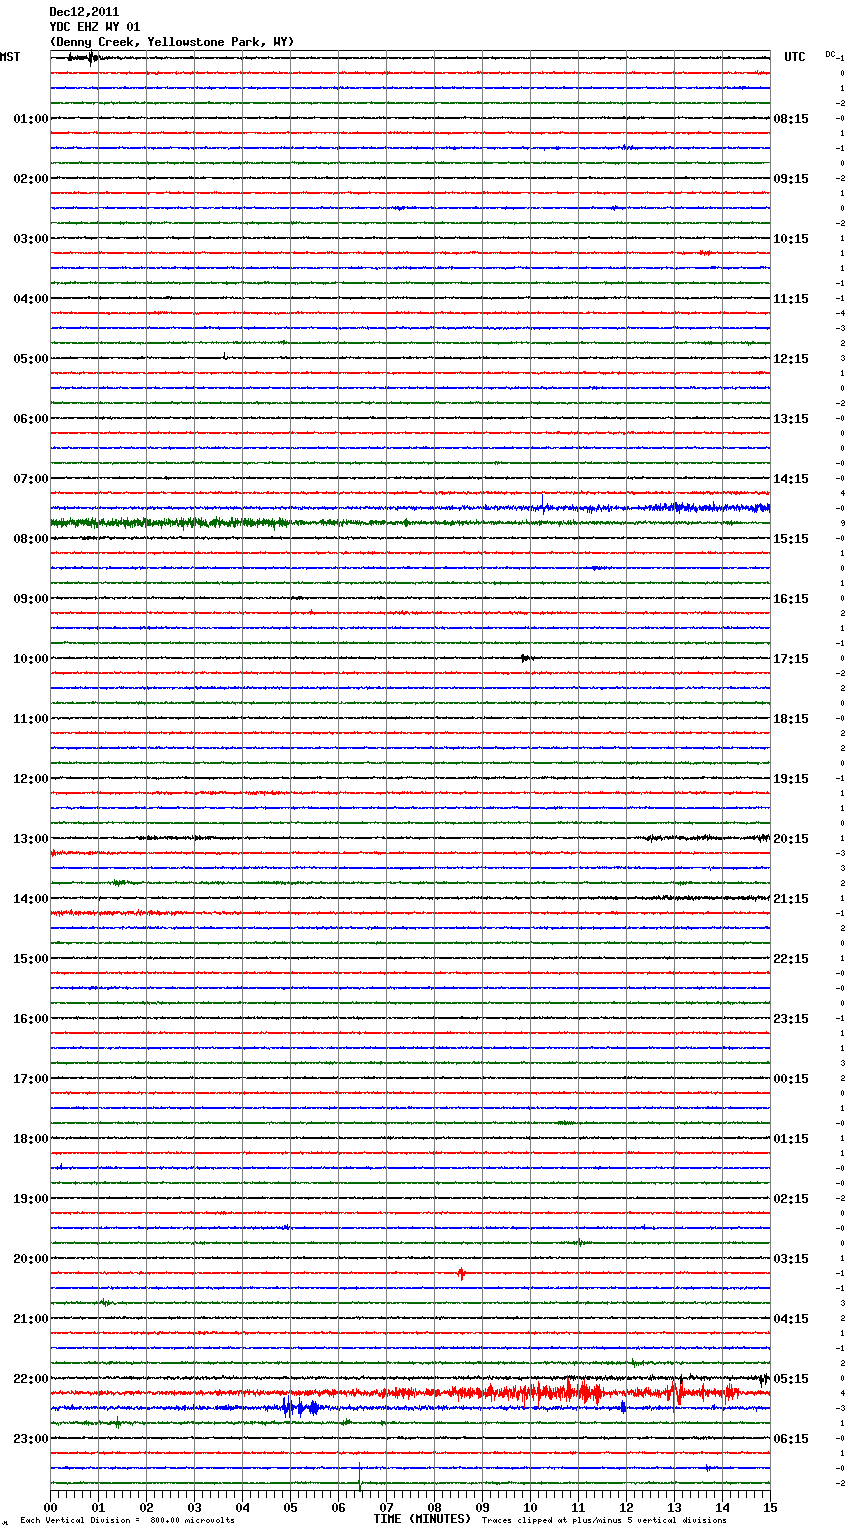850x1534 pixels.
Task: Click the 08:15 UTC time label
Action: click(x=791, y=119)
